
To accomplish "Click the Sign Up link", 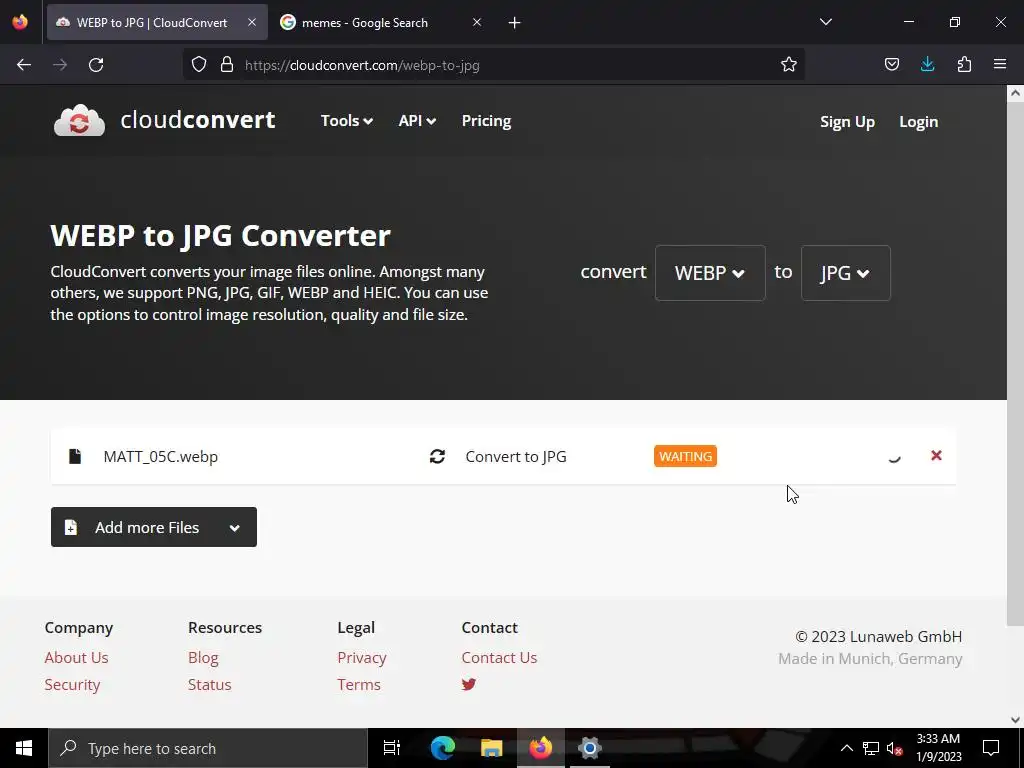I will click(x=847, y=122).
